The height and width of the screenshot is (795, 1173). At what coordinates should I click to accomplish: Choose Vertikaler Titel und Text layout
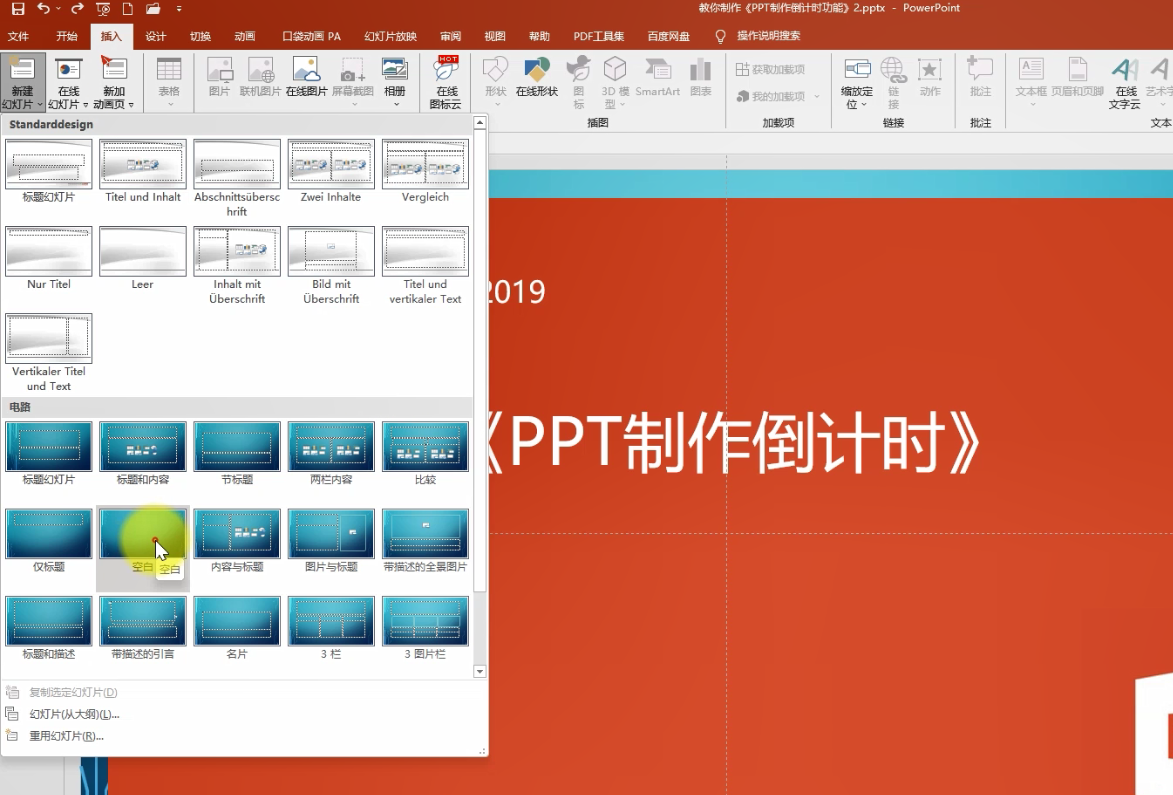tap(49, 352)
